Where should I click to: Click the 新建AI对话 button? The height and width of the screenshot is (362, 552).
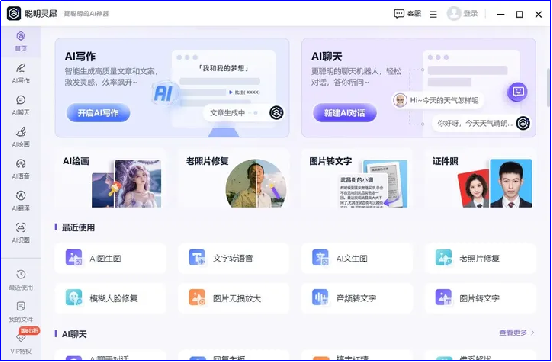[x=345, y=113]
